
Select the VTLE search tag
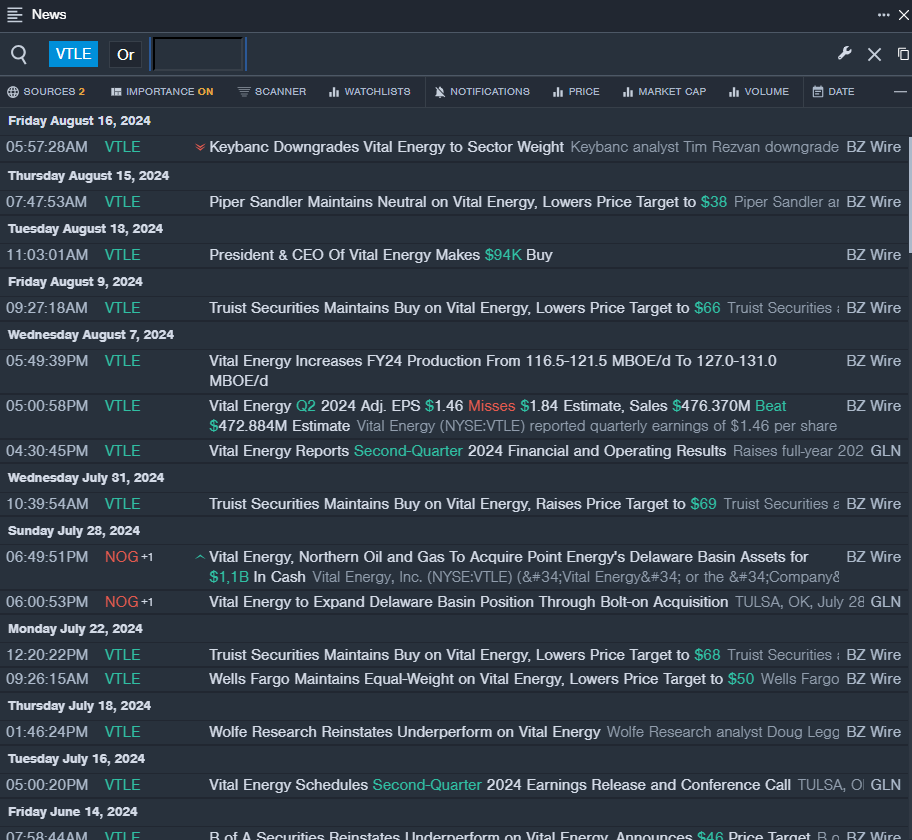[x=73, y=54]
